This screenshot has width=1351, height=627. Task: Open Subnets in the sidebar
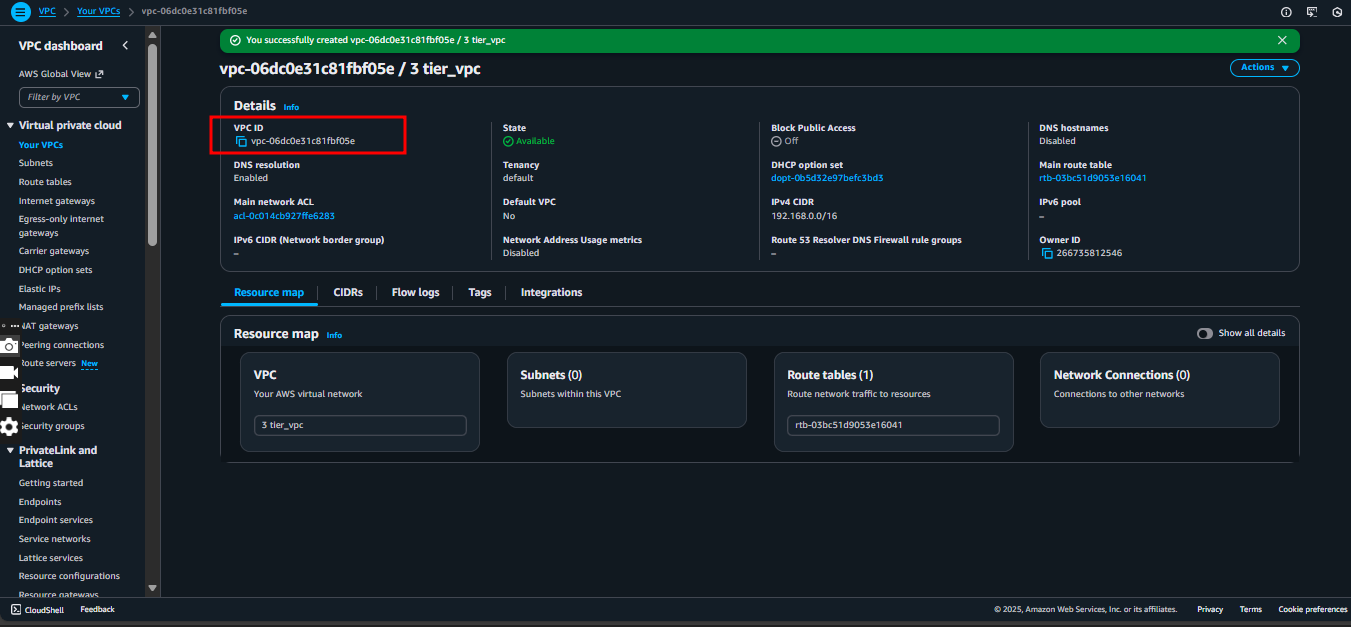click(36, 163)
